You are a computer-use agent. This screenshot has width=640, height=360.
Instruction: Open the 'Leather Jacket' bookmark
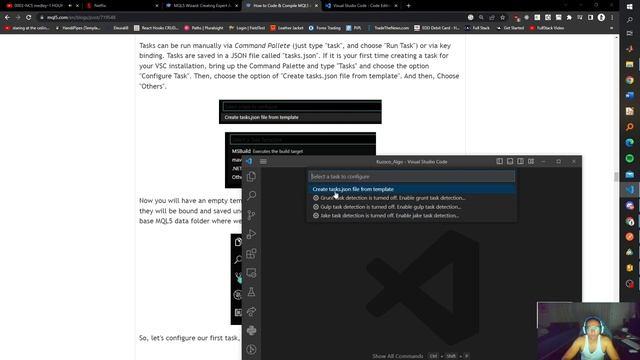(x=287, y=28)
